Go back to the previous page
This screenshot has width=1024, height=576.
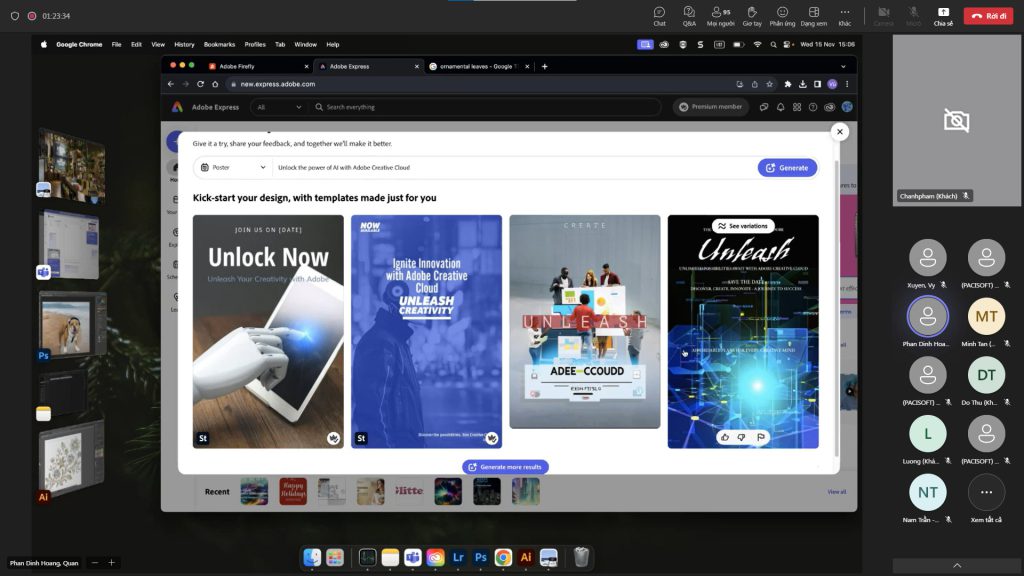(170, 84)
